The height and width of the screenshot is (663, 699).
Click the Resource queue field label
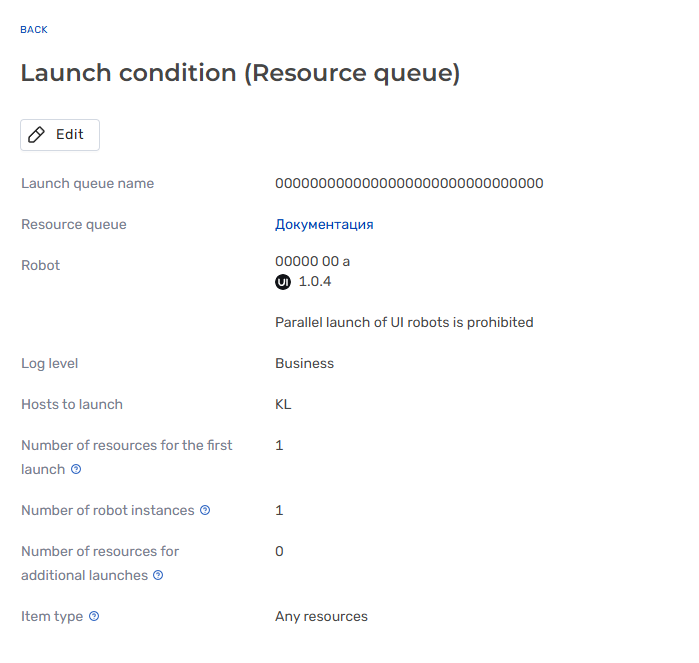point(74,224)
